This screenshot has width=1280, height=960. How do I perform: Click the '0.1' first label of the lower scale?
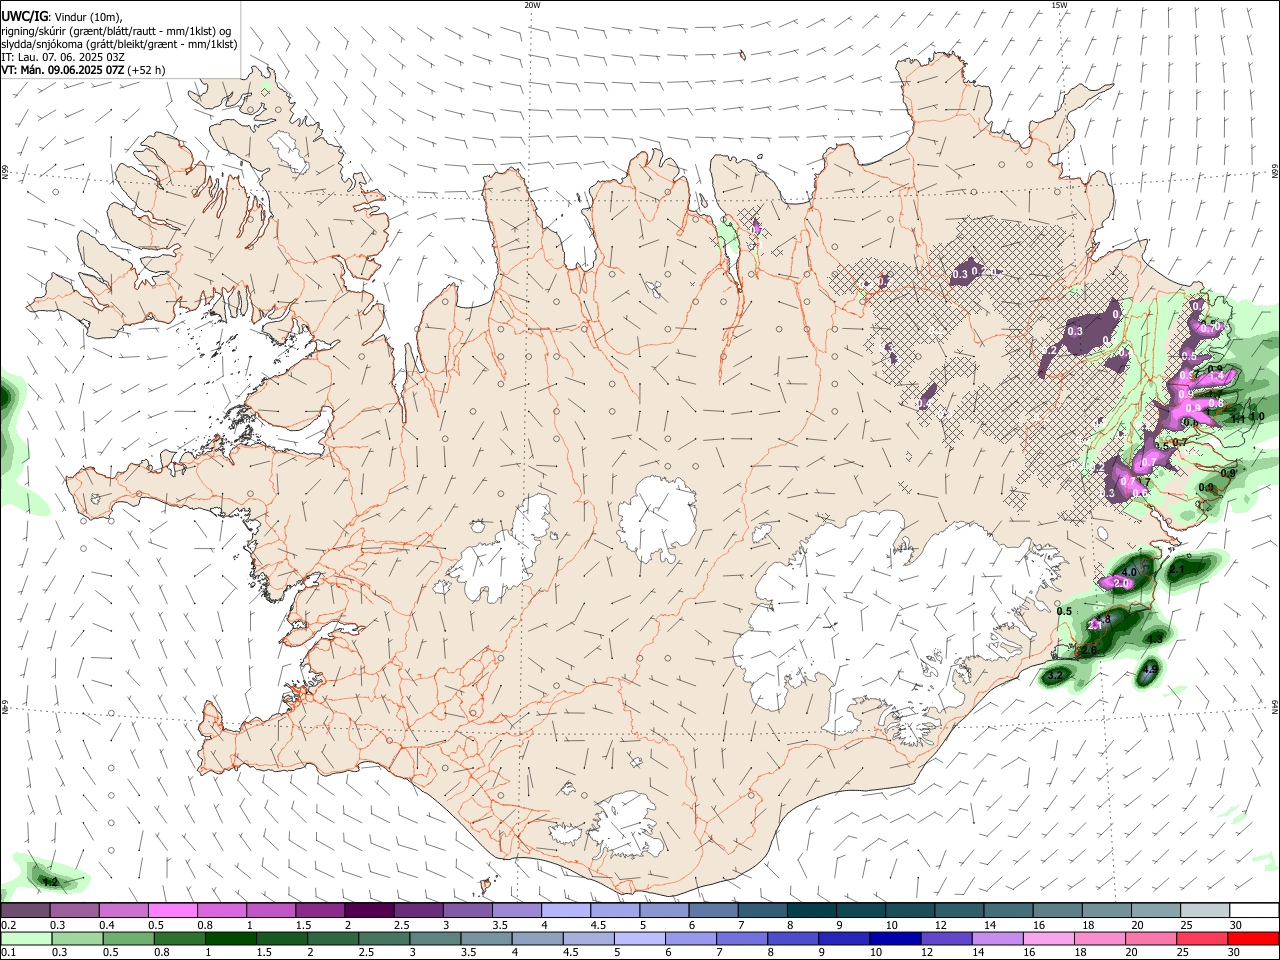click(8, 952)
